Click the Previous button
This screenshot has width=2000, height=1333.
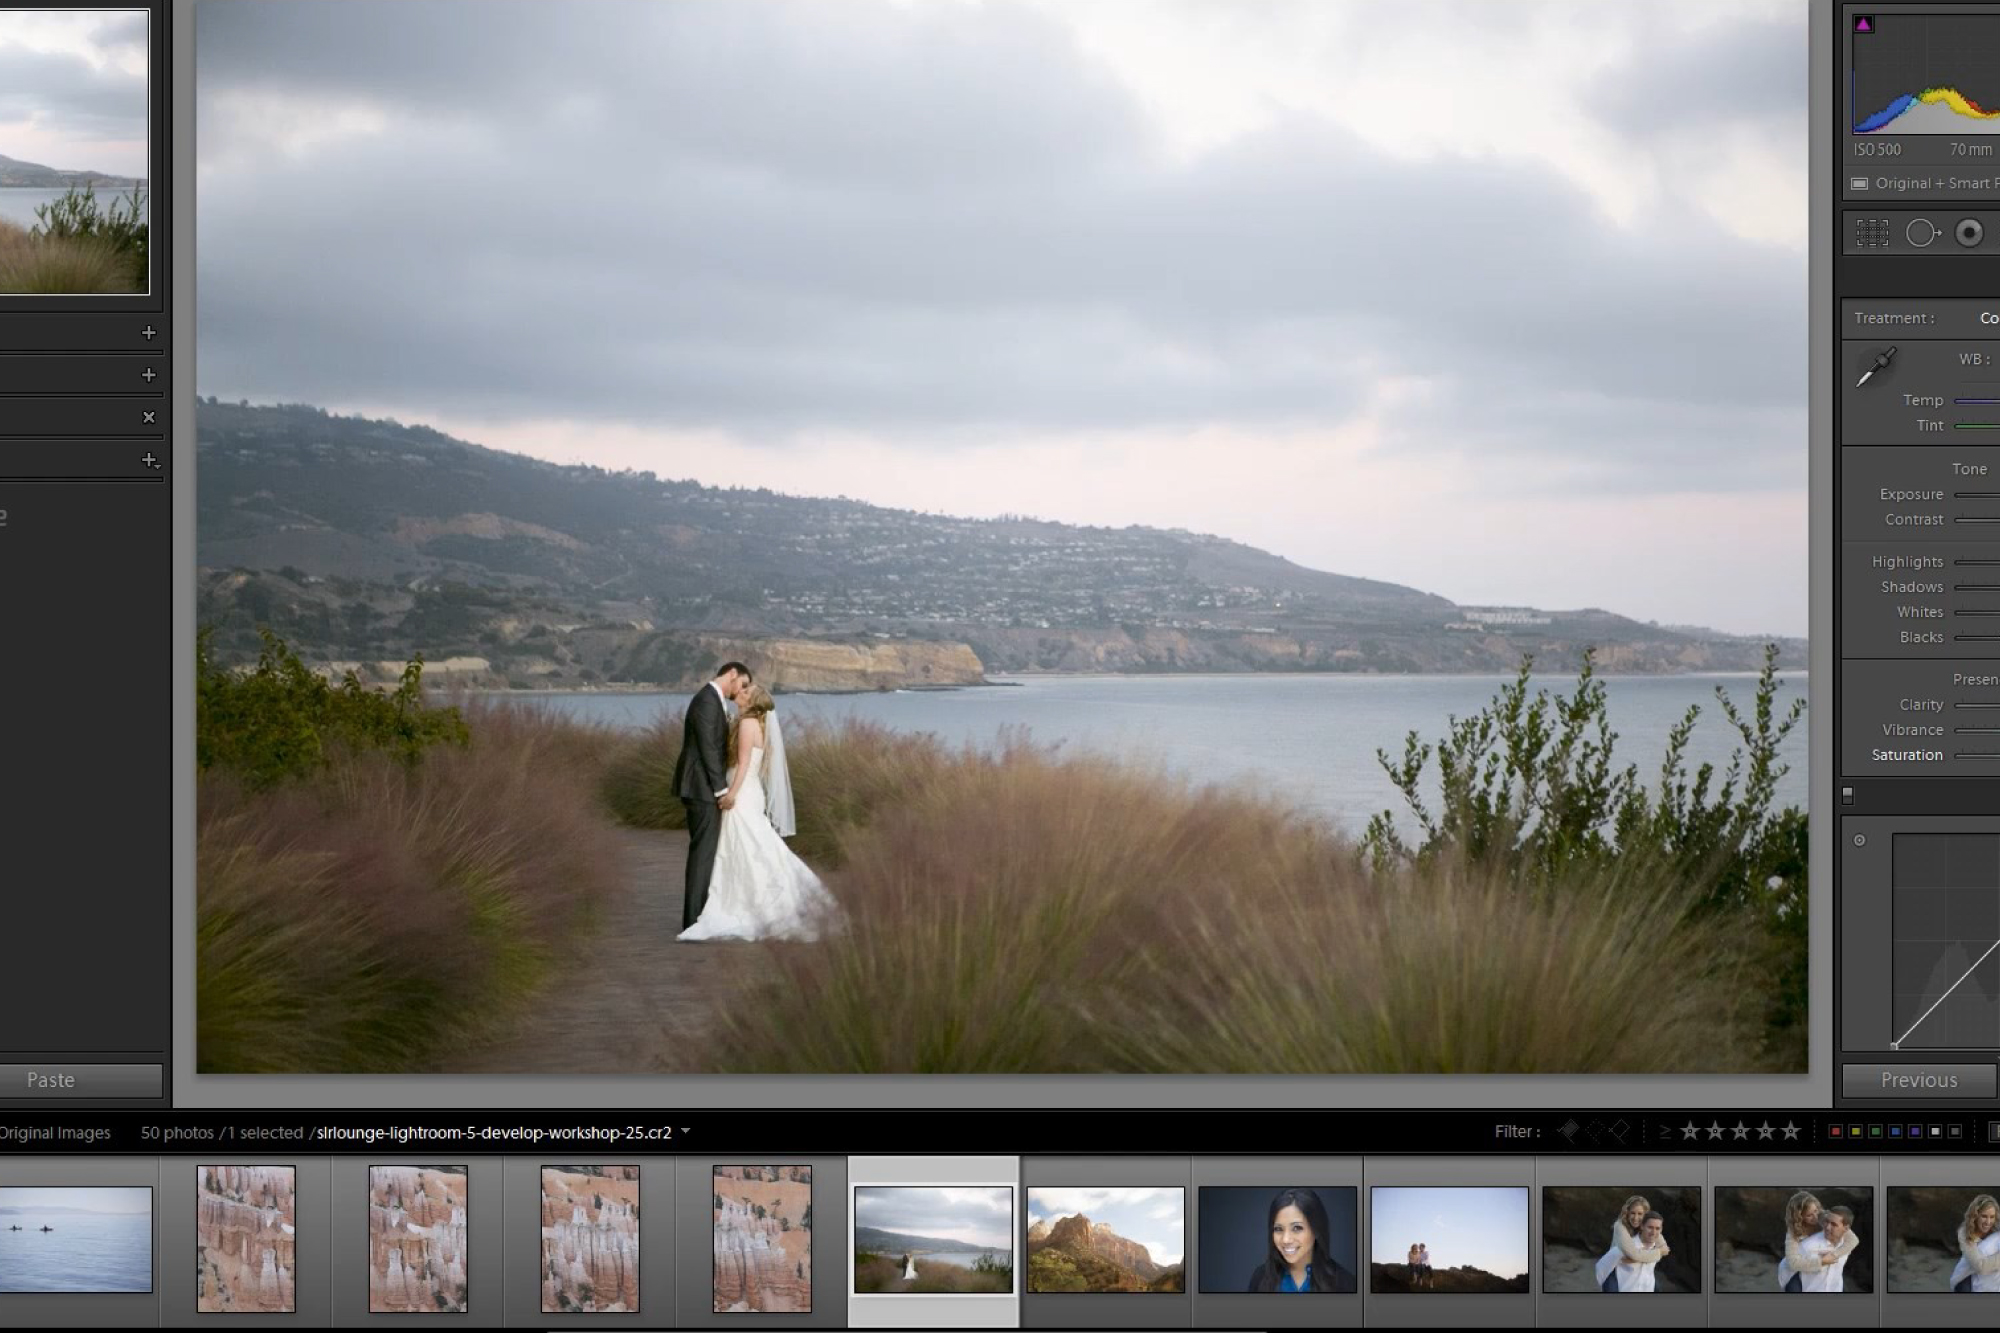click(x=1919, y=1080)
